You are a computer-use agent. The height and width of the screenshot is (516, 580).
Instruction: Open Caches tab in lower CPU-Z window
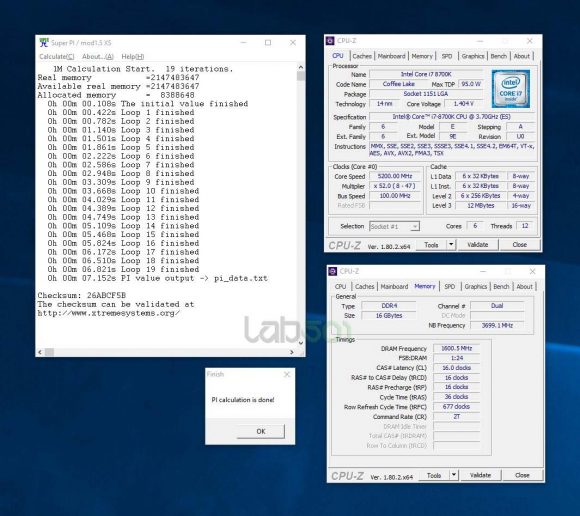pos(364,286)
